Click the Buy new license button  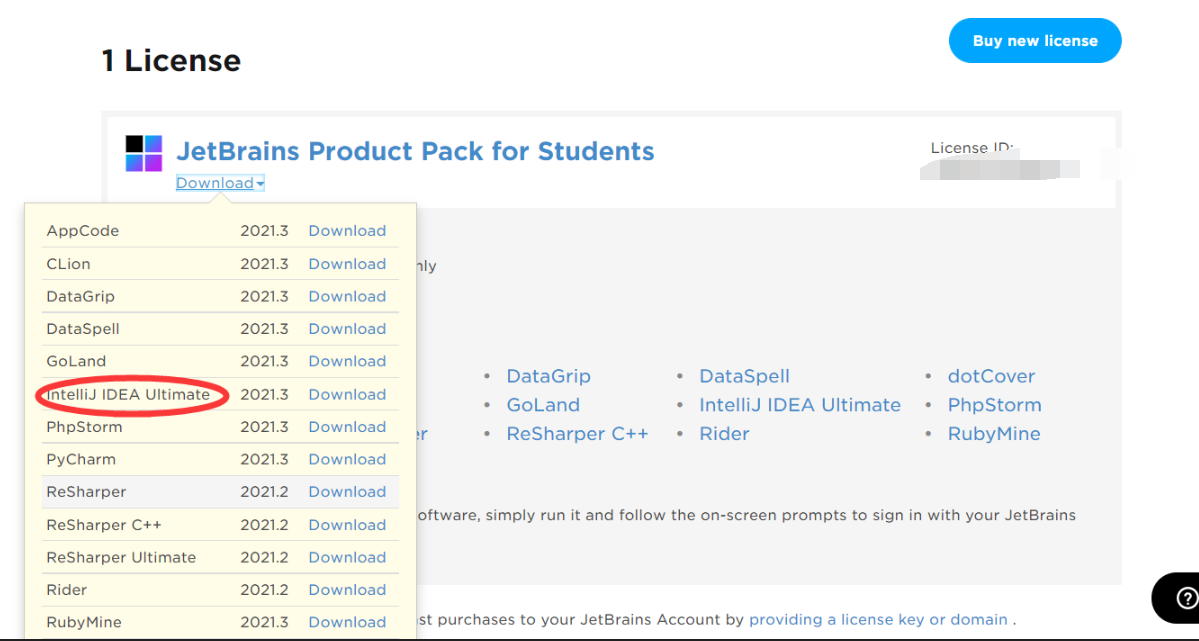pos(1035,41)
